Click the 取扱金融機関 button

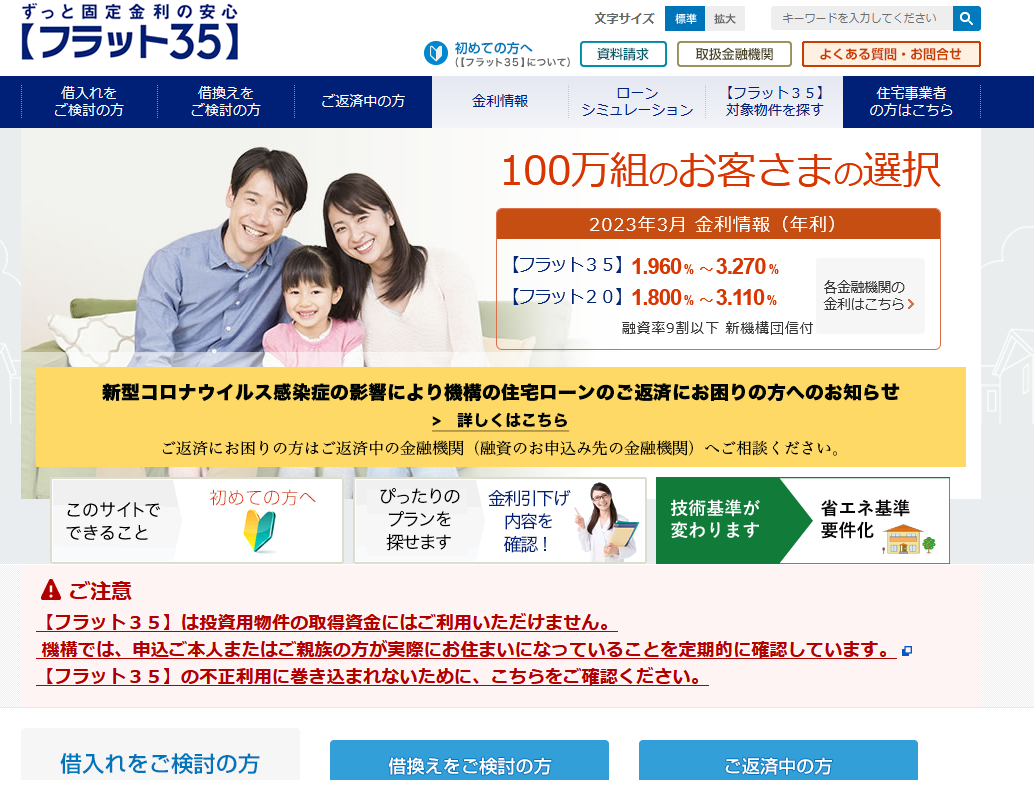734,54
